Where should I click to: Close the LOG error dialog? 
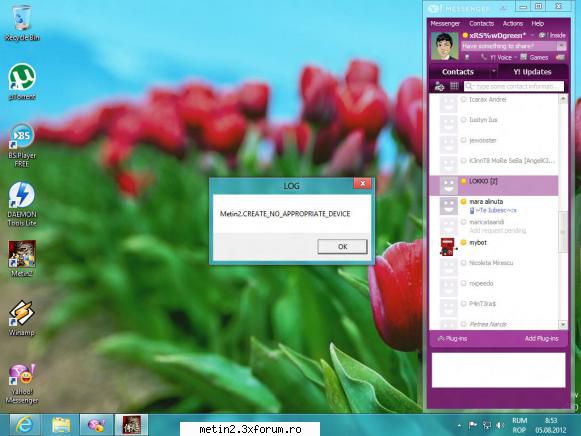pyautogui.click(x=362, y=183)
